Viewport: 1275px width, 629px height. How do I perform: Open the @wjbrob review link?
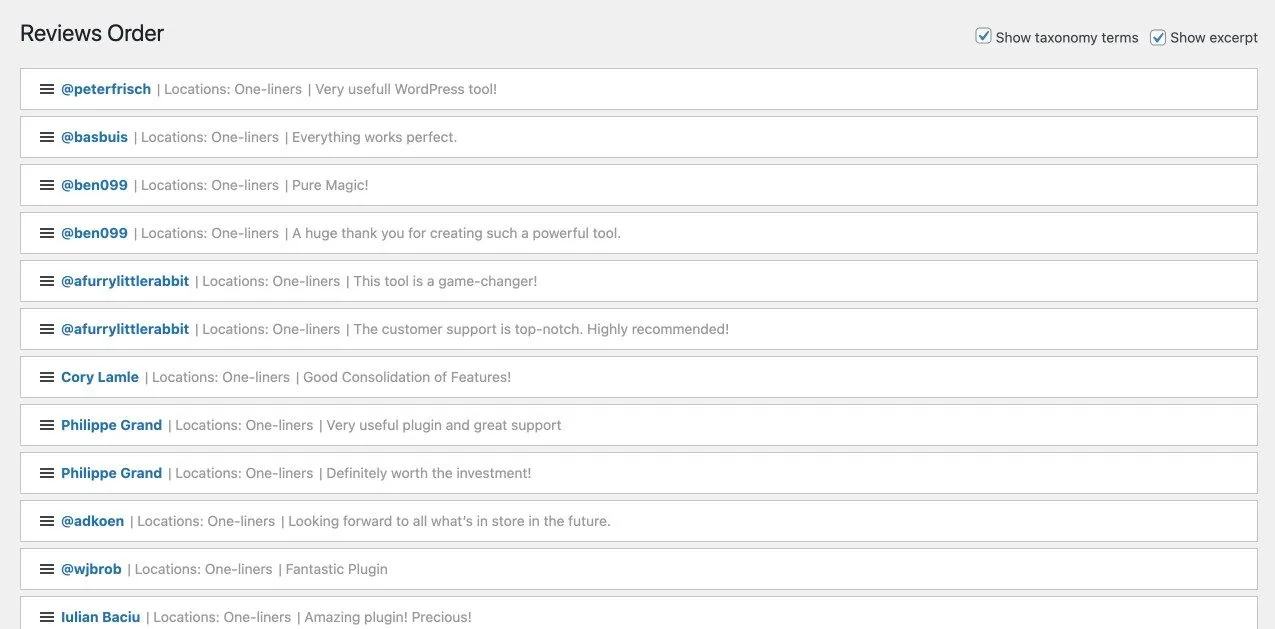(x=91, y=569)
